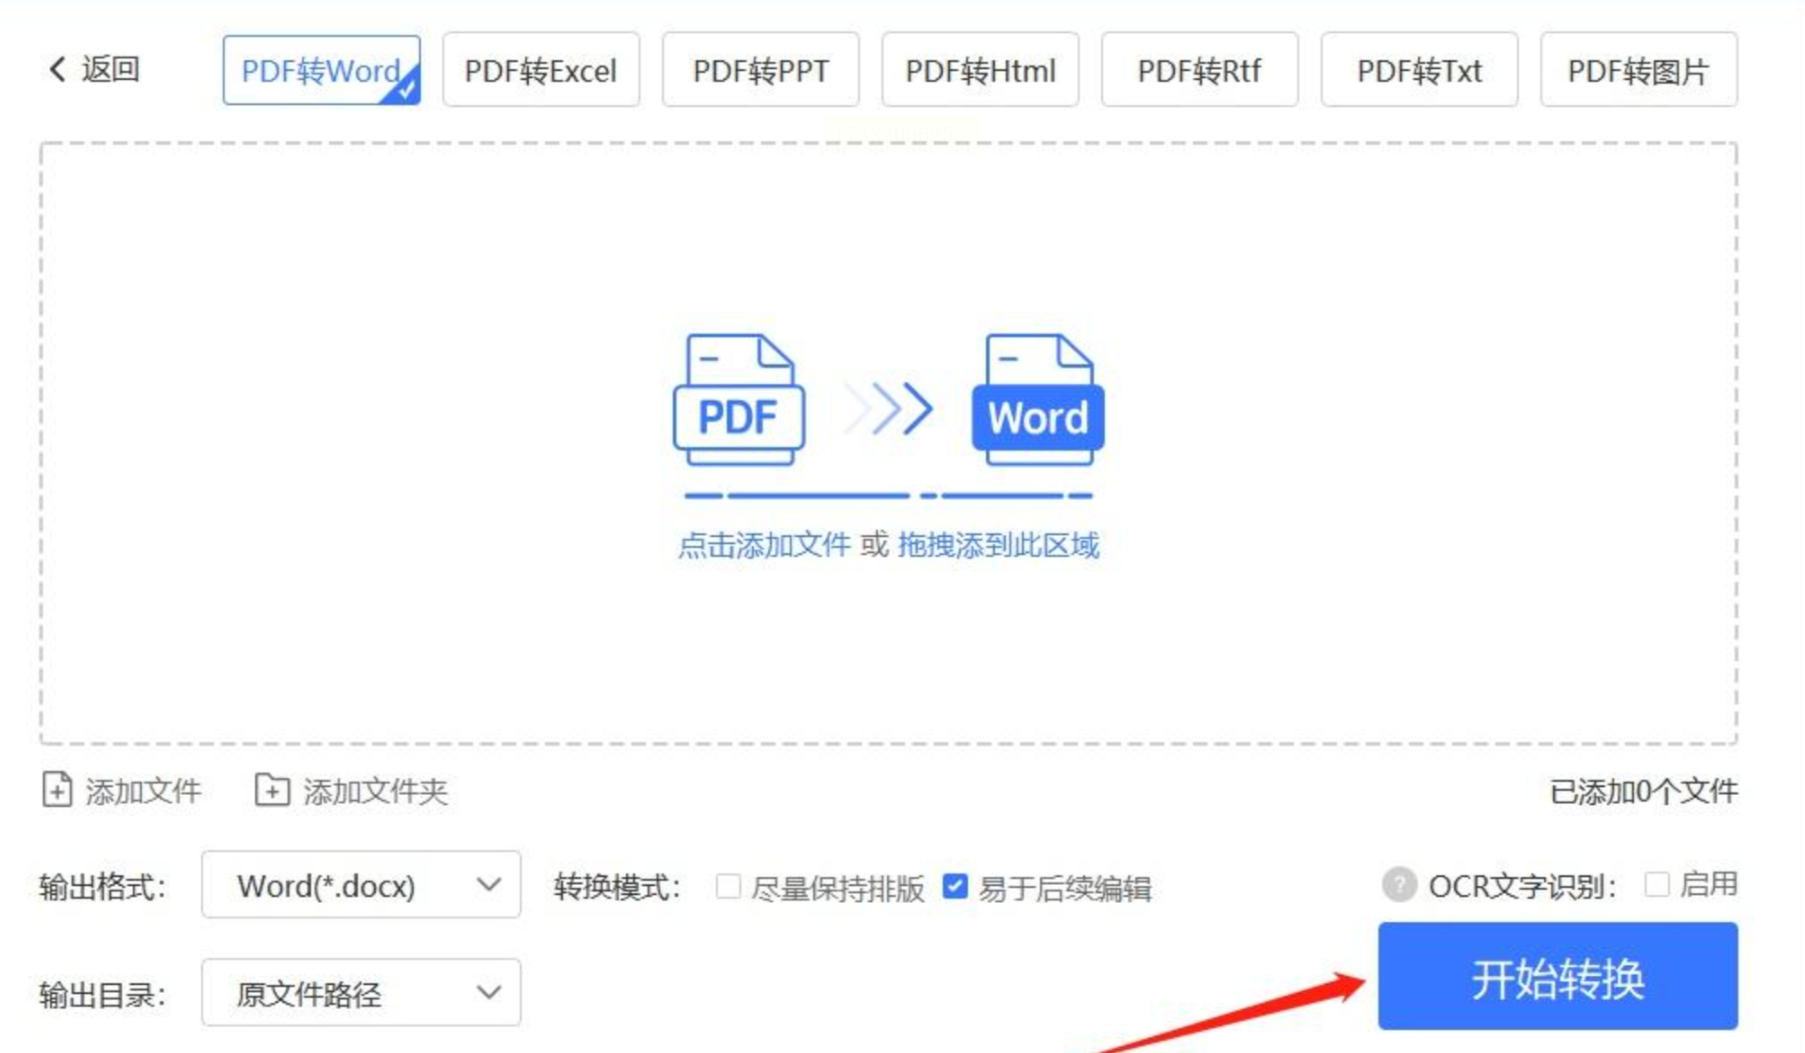This screenshot has width=1805, height=1053.
Task: Choose the PDF转Html tab
Action: click(x=980, y=70)
